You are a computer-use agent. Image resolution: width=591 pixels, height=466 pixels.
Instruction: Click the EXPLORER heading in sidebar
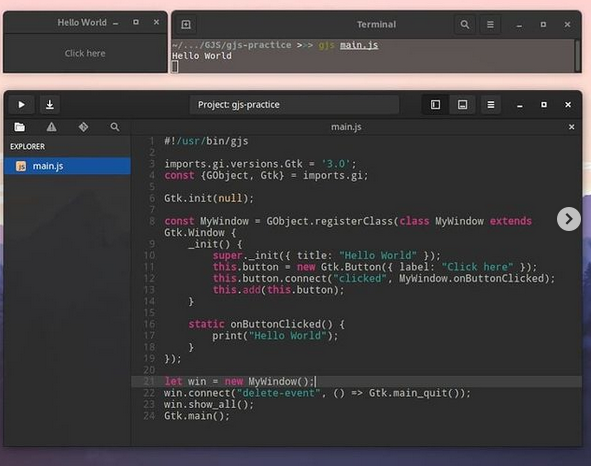[x=28, y=147]
